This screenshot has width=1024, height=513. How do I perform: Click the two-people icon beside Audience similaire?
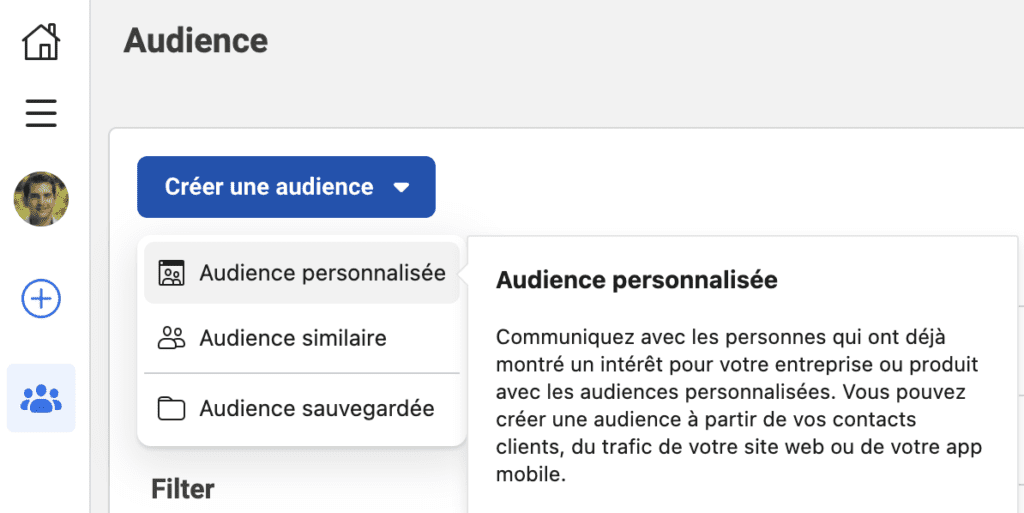[172, 338]
